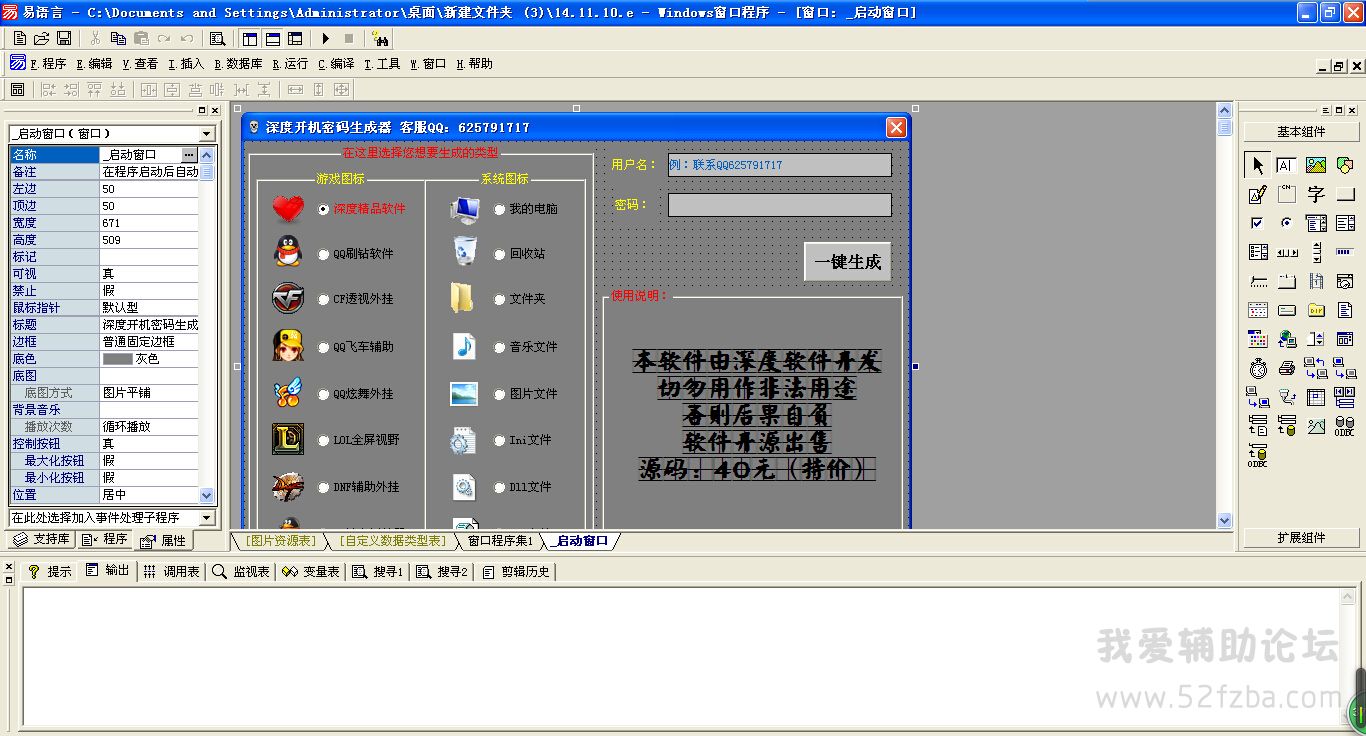The width and height of the screenshot is (1366, 736).
Task: Open the T.工具 menu
Action: [381, 64]
